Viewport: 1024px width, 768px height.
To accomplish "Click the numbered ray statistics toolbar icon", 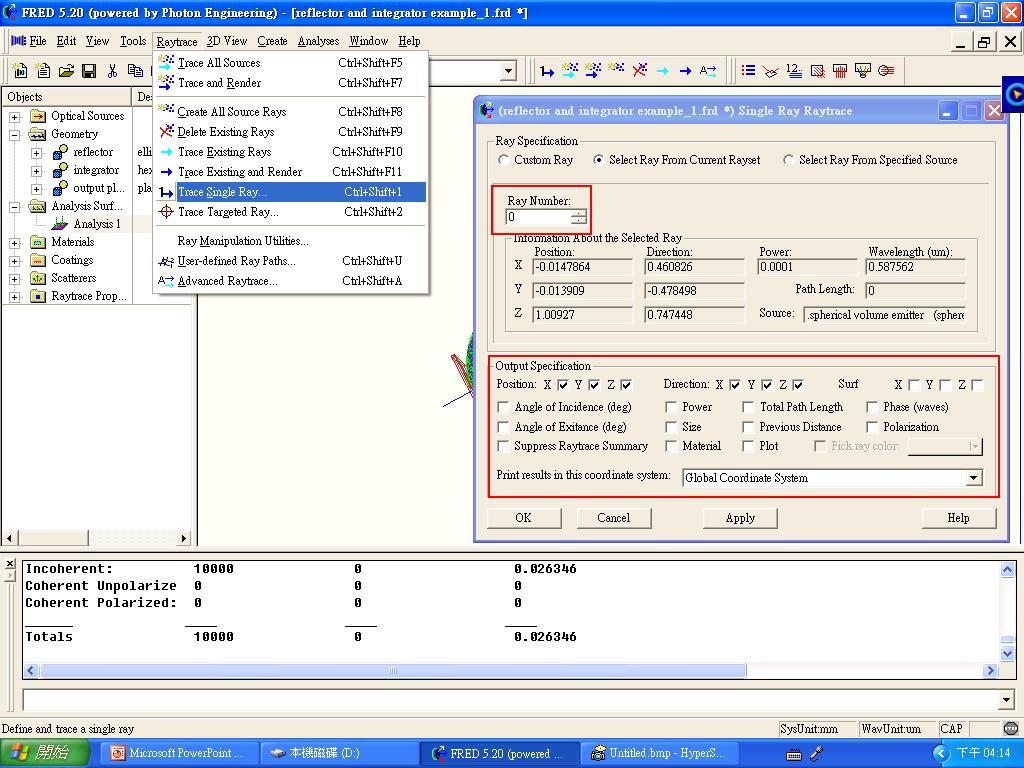I will 794,71.
